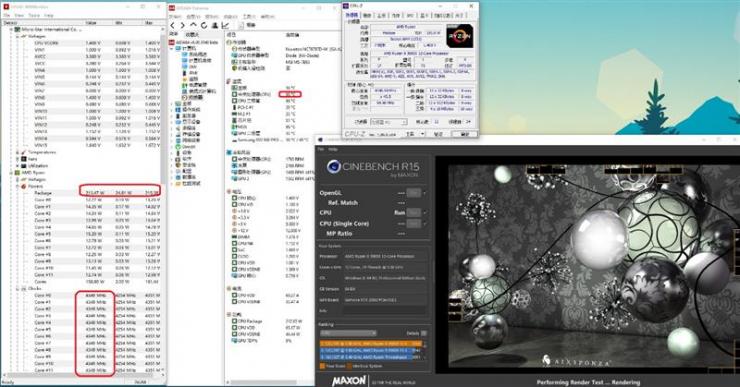Image resolution: width=740 pixels, height=387 pixels.
Task: Click the AIDA64 forward navigation arrow
Action: tap(183, 25)
